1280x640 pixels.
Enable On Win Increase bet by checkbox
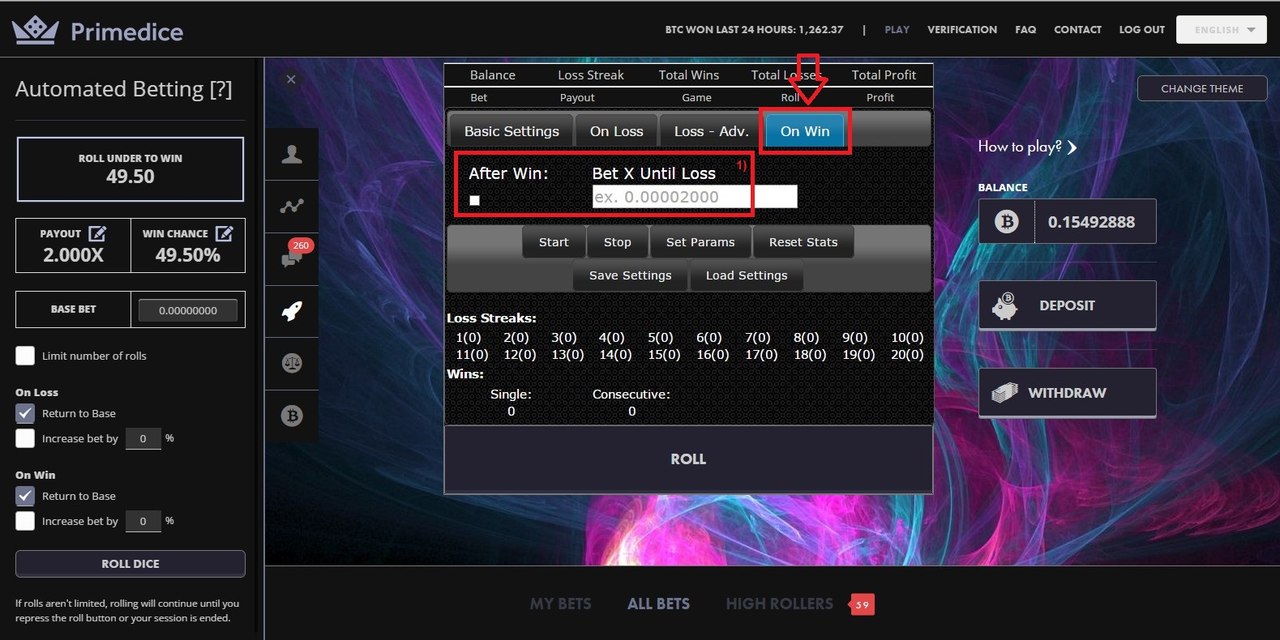(25, 521)
